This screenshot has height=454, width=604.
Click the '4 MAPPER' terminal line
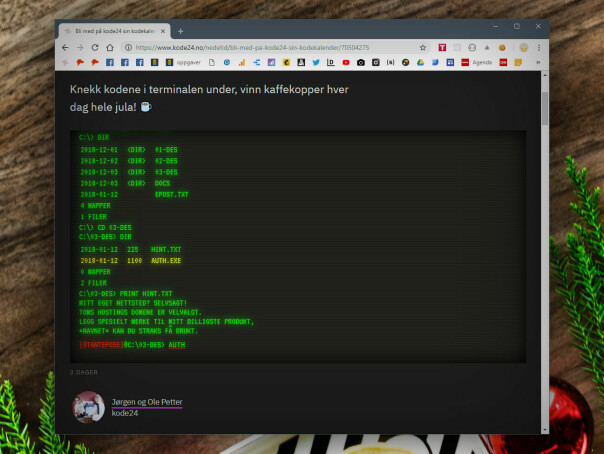click(95, 206)
